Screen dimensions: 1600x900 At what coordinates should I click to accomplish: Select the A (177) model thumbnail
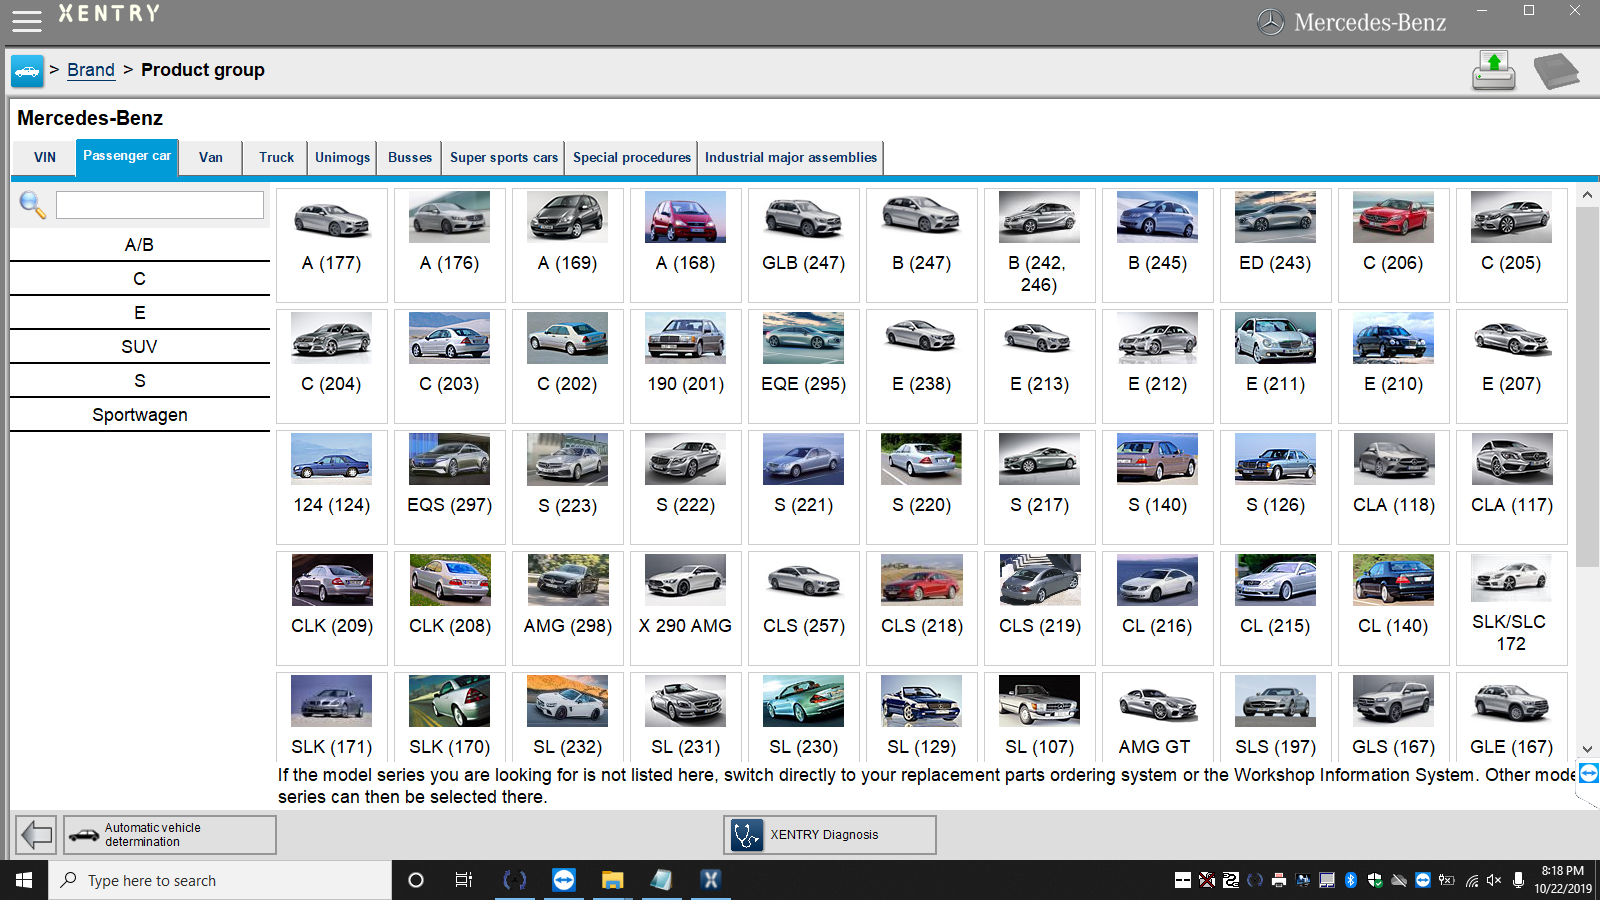tap(332, 245)
